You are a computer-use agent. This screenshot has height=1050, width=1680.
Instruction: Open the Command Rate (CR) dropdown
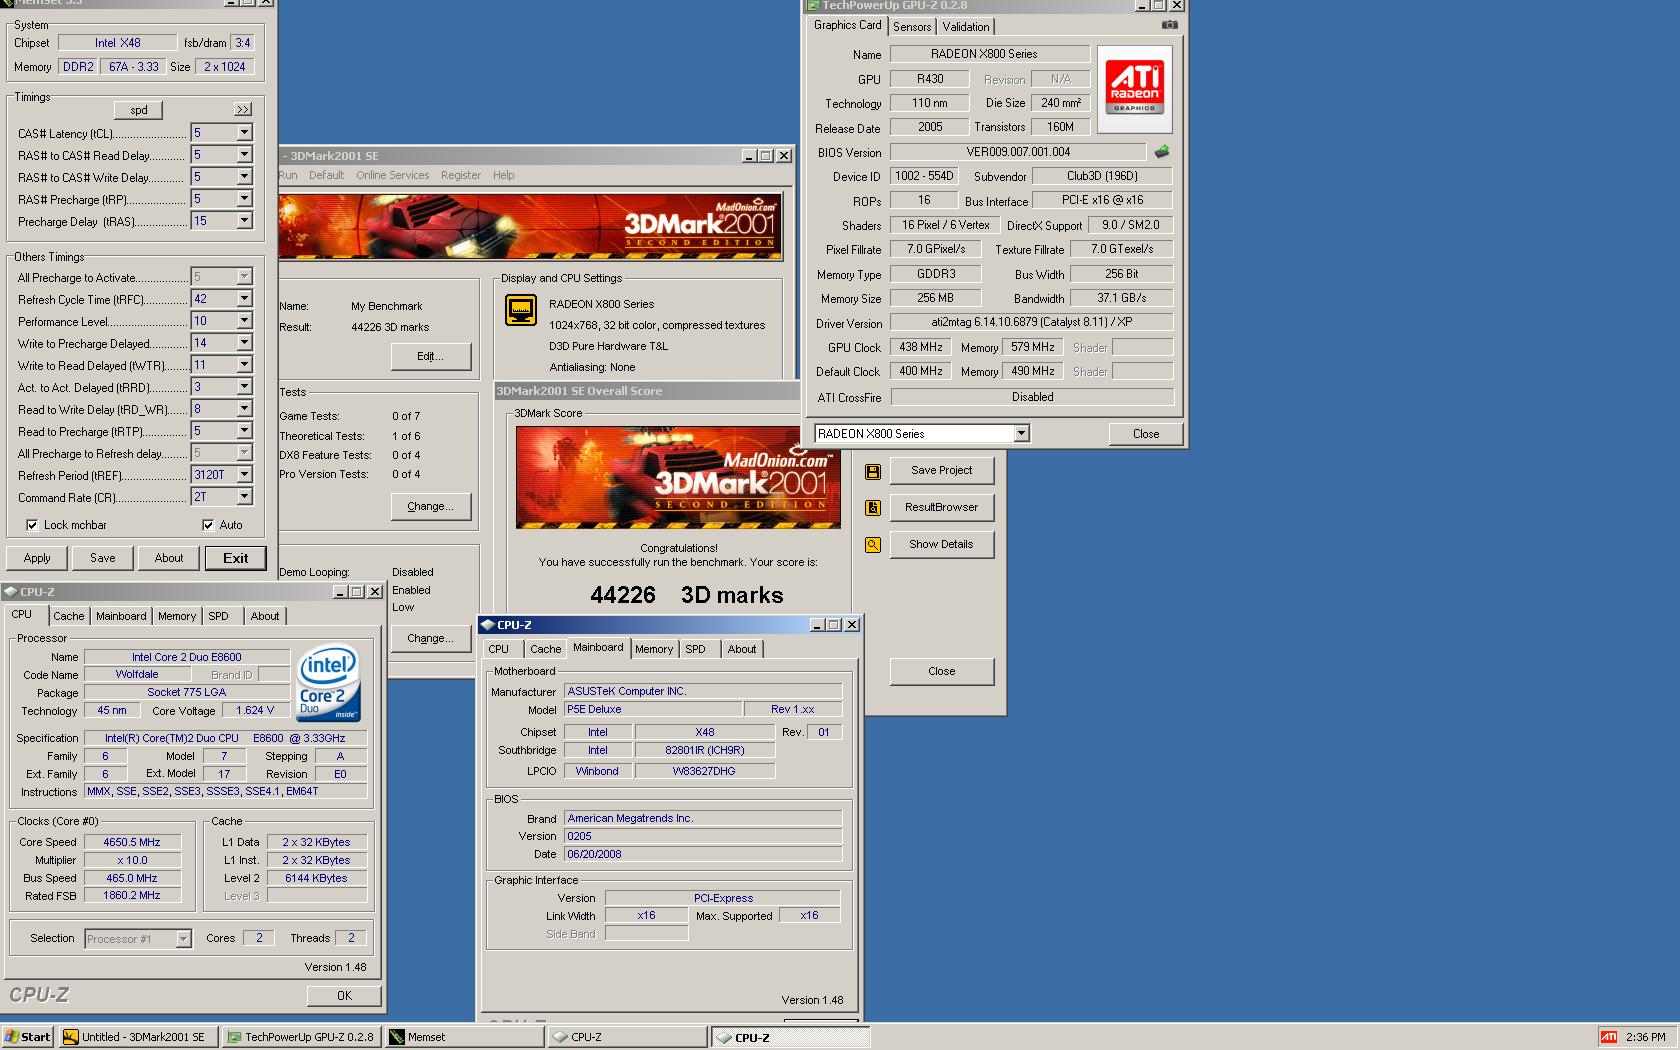click(244, 497)
